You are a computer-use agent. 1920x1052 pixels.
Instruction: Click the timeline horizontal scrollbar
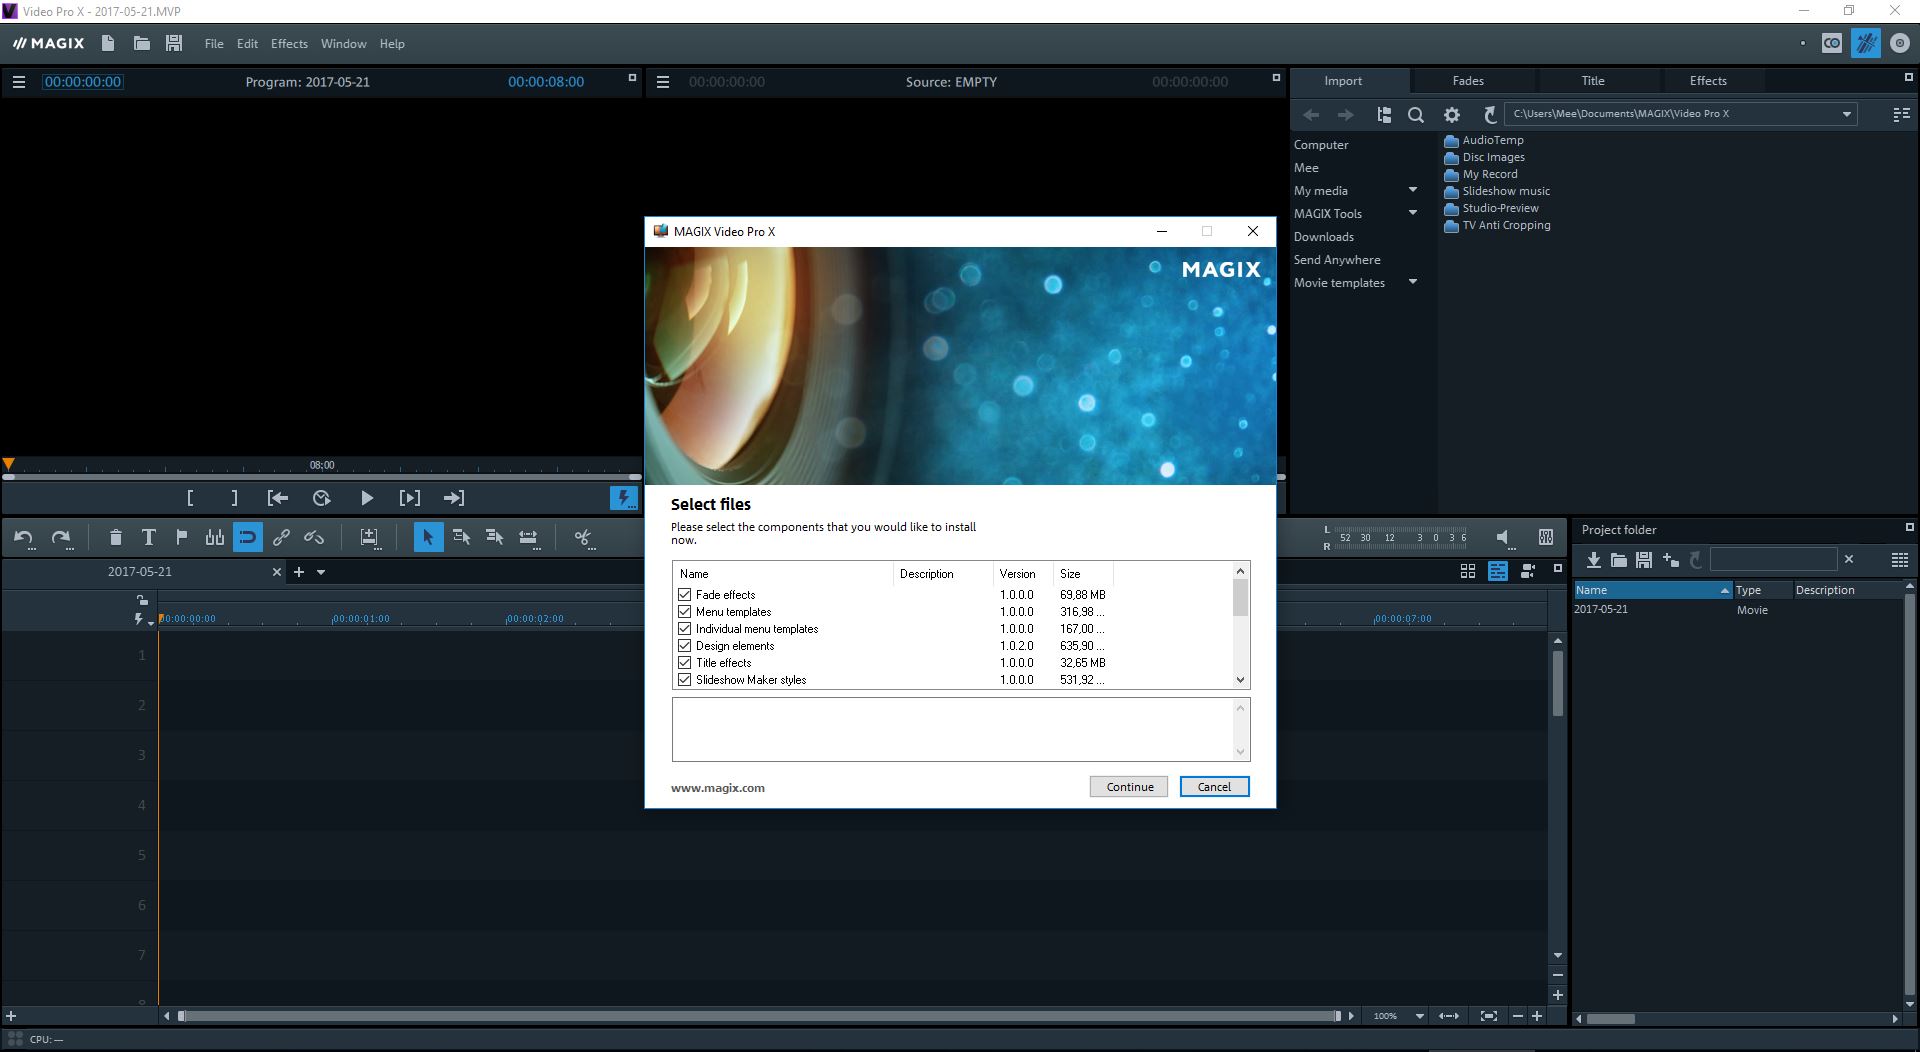pos(758,1016)
